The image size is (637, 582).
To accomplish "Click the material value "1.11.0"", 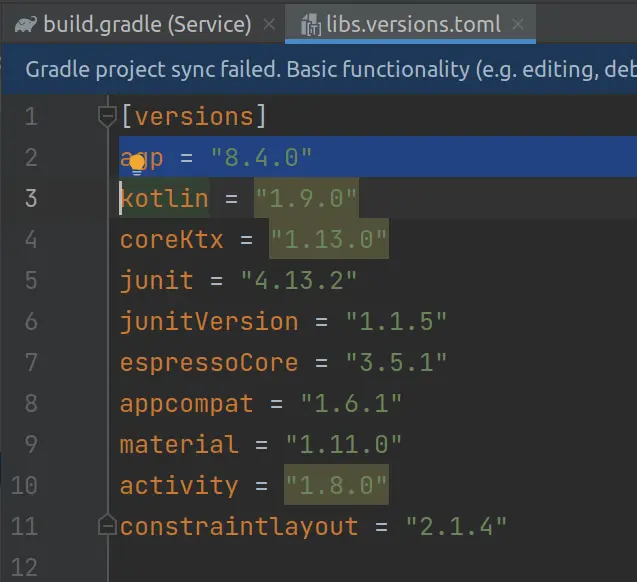I will 344,444.
